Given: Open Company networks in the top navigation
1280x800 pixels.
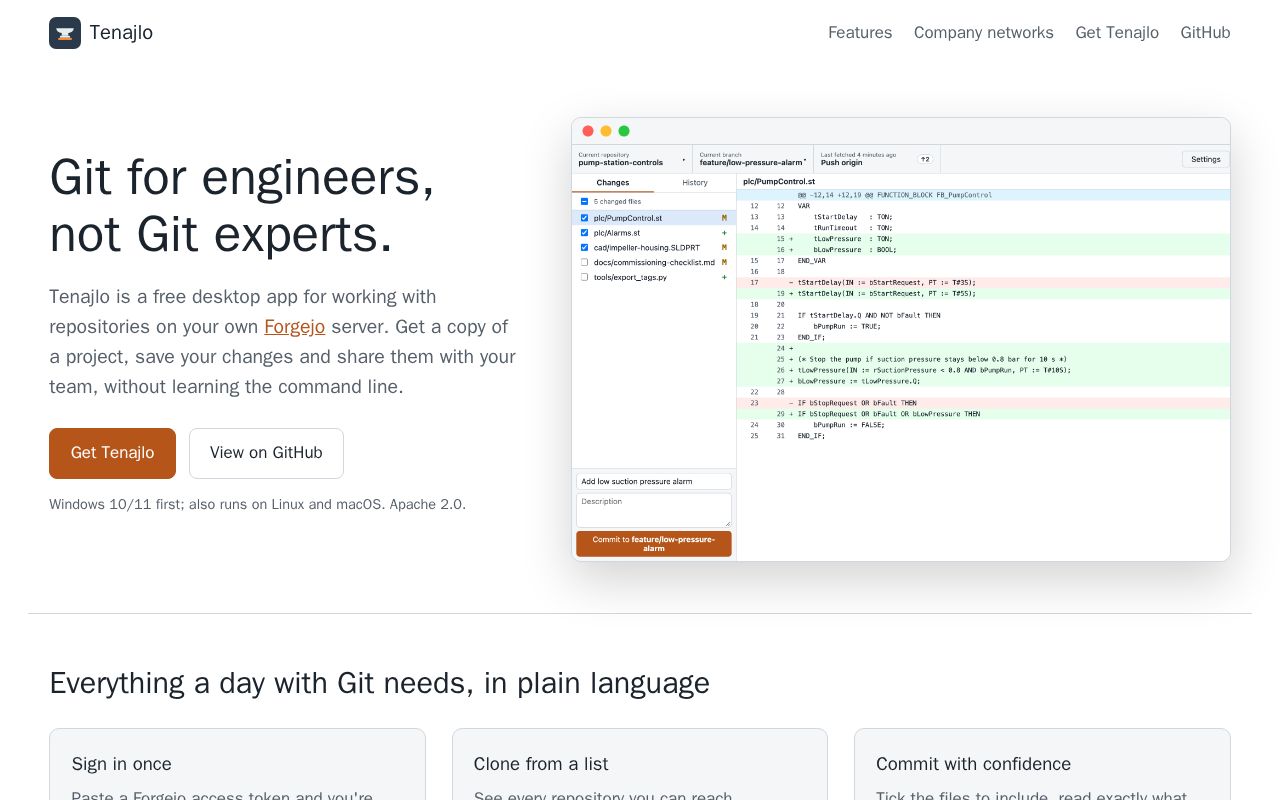Looking at the screenshot, I should click(x=984, y=33).
